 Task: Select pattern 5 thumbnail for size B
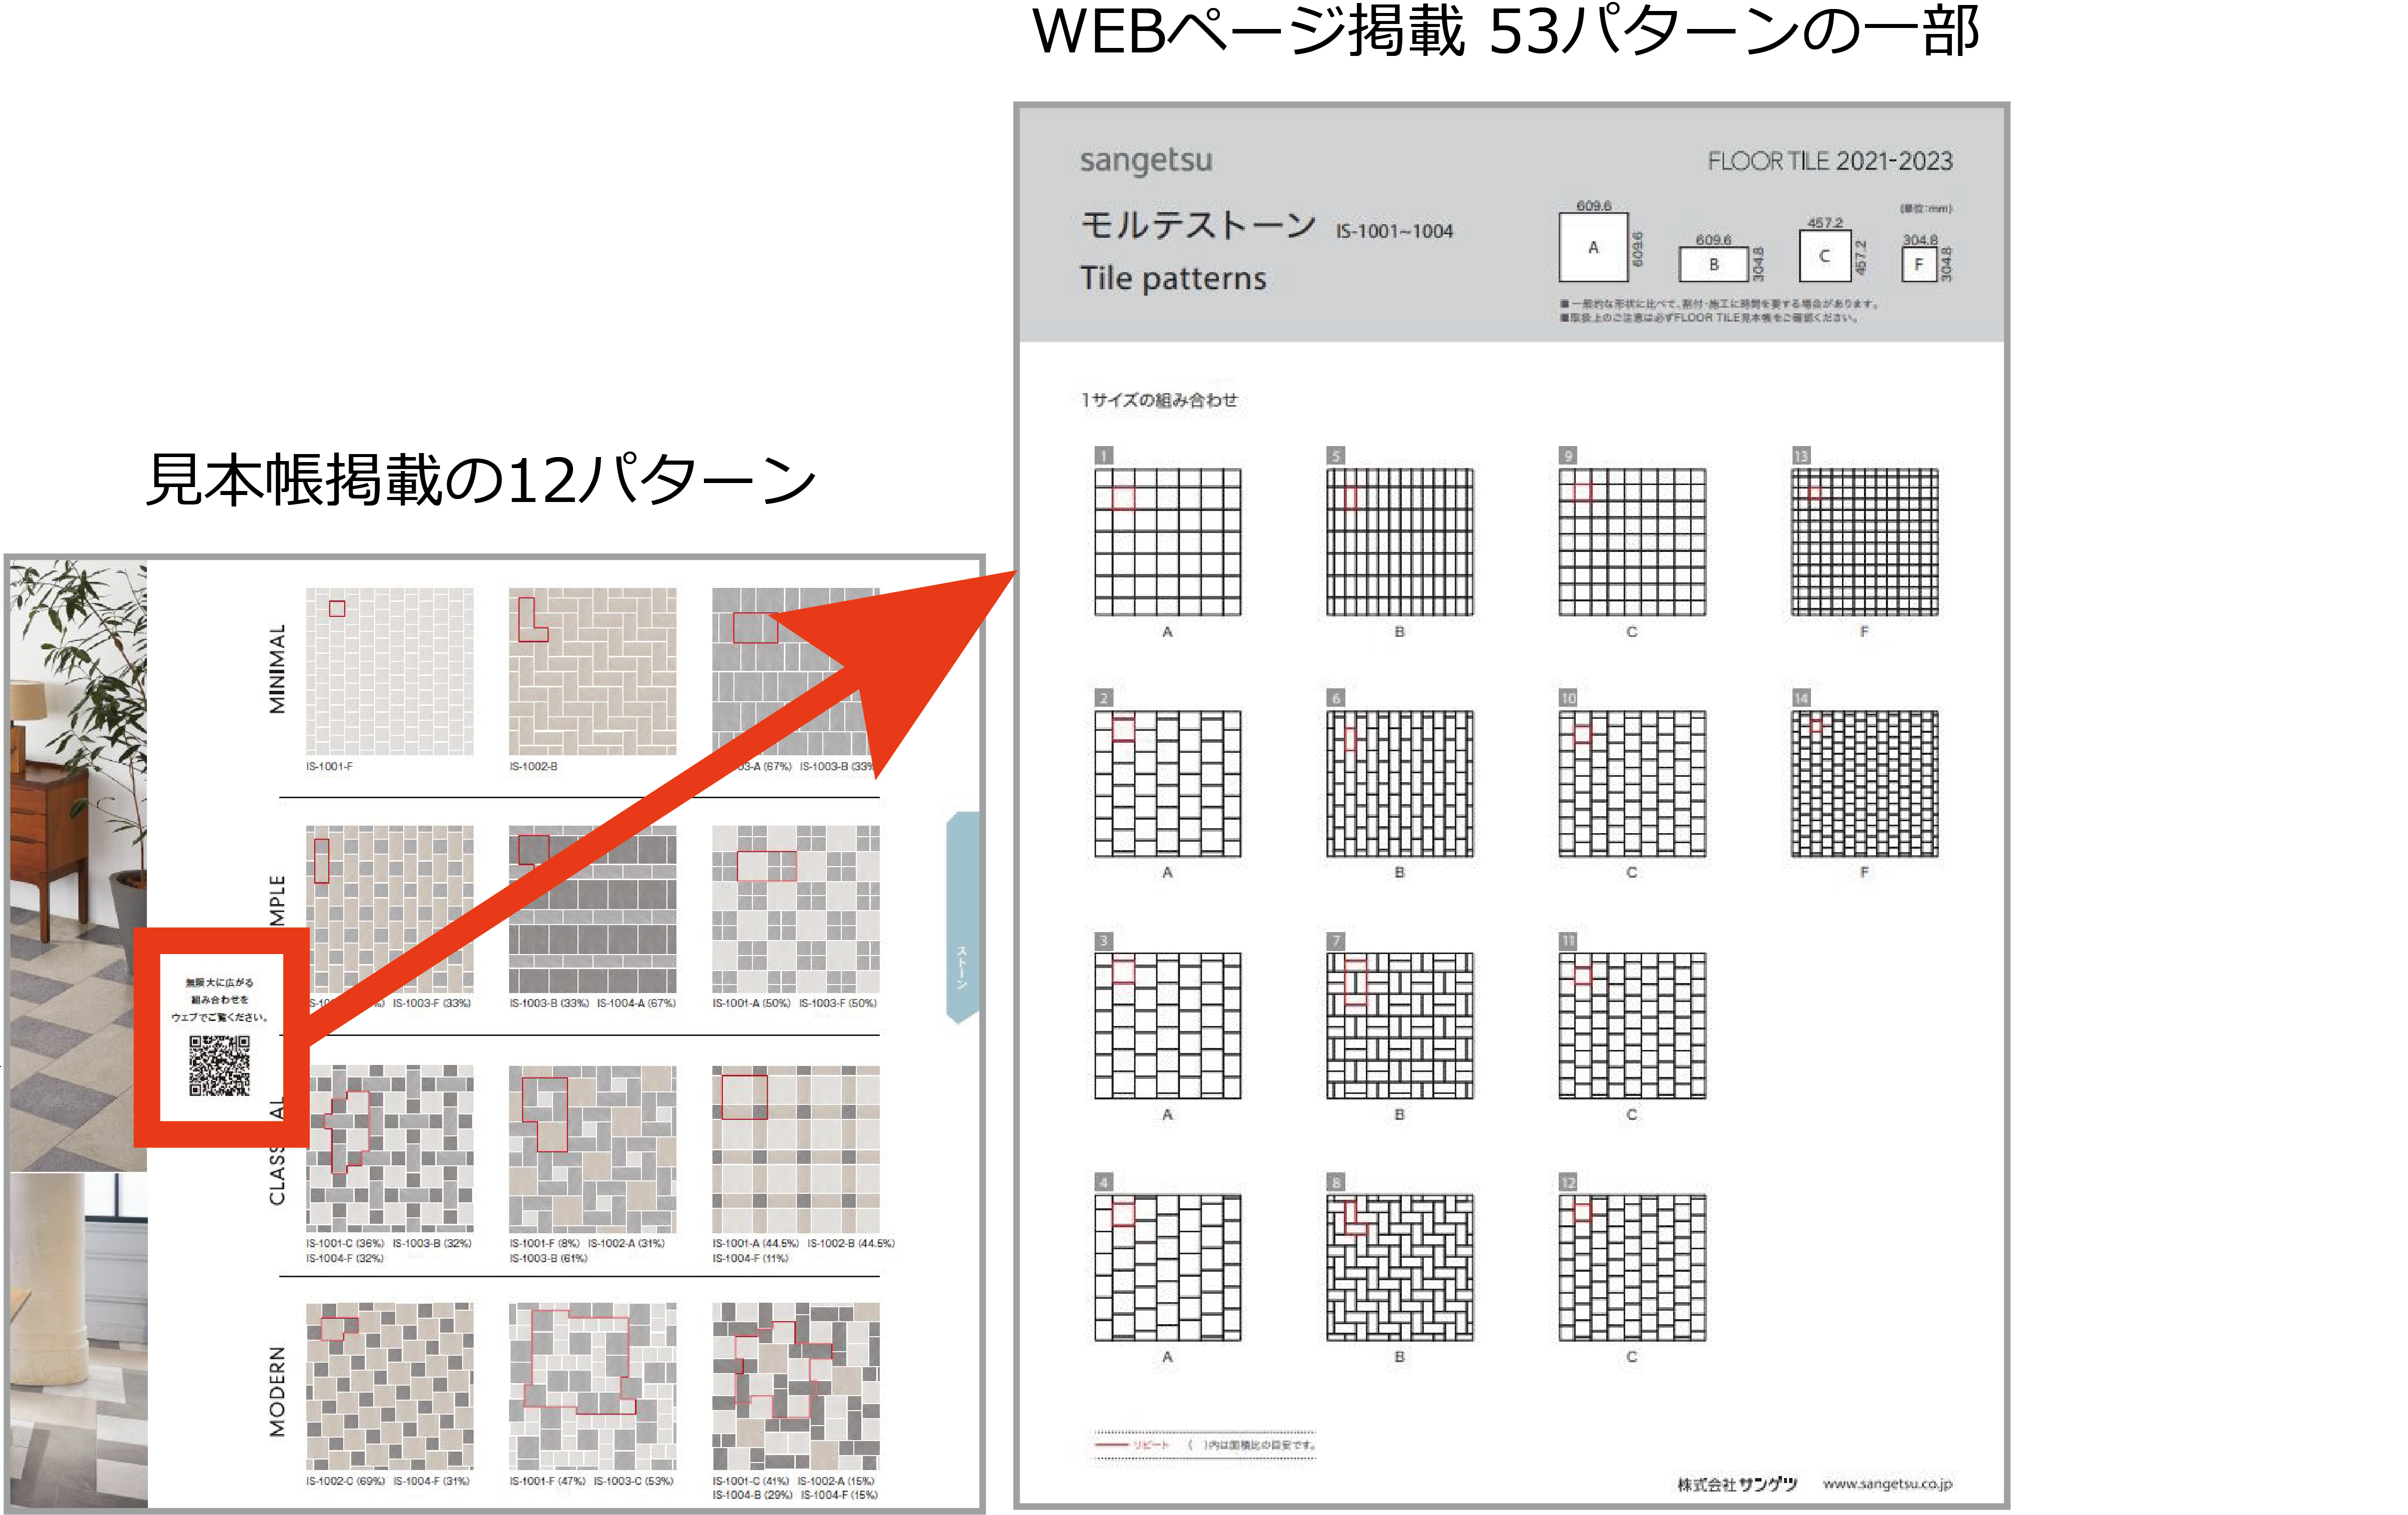(1400, 542)
